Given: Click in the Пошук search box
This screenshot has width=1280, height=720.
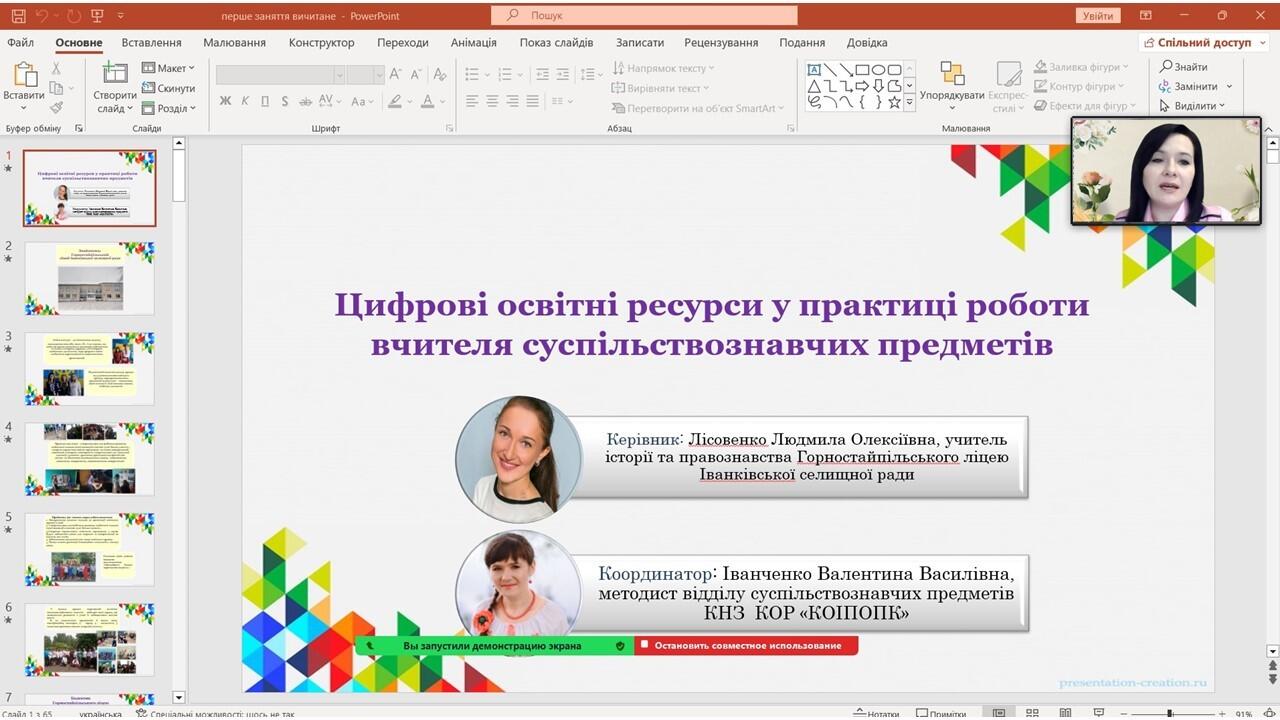Looking at the screenshot, I should (644, 15).
